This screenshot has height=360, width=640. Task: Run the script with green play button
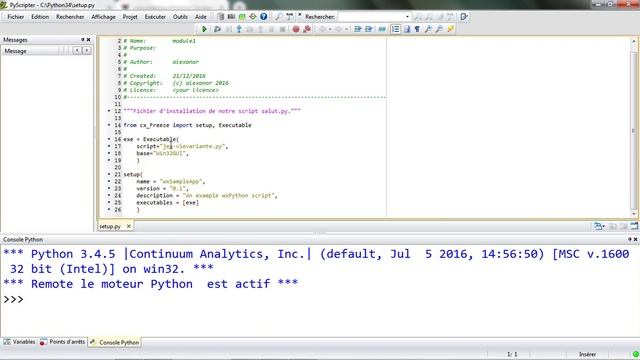coord(204,29)
